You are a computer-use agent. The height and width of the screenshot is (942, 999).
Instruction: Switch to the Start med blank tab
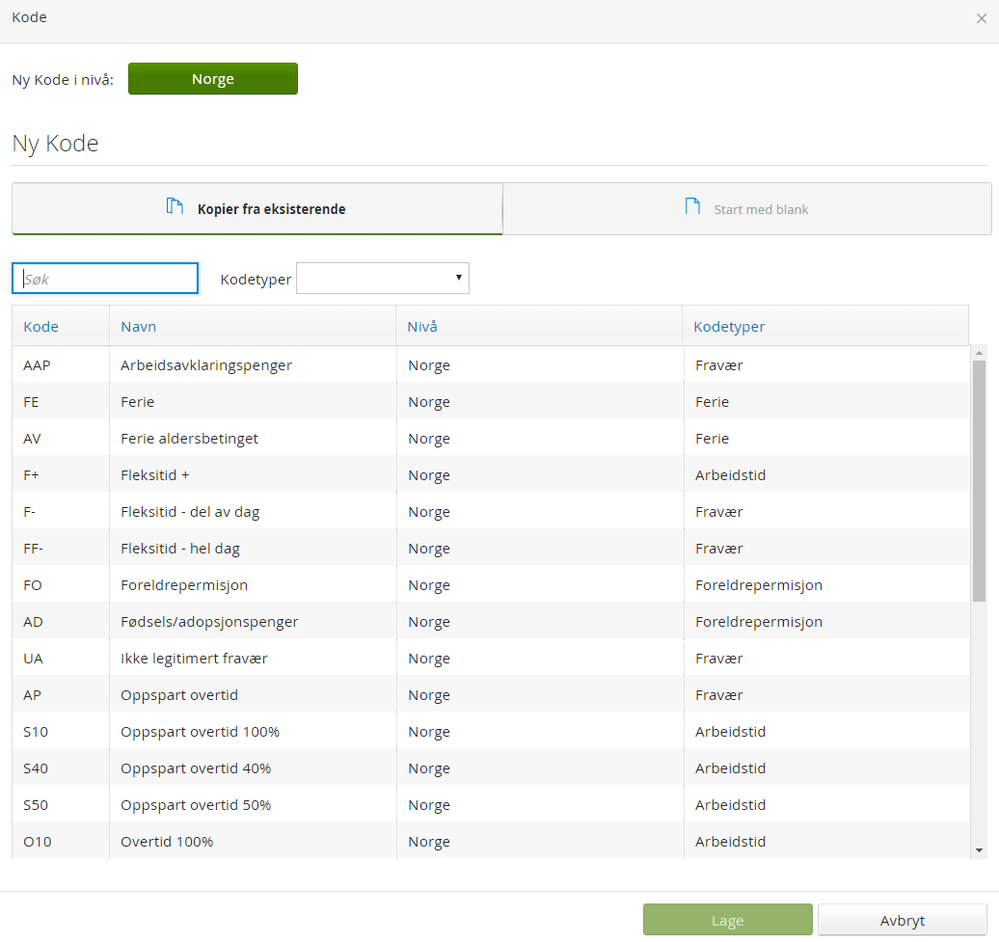pyautogui.click(x=747, y=209)
